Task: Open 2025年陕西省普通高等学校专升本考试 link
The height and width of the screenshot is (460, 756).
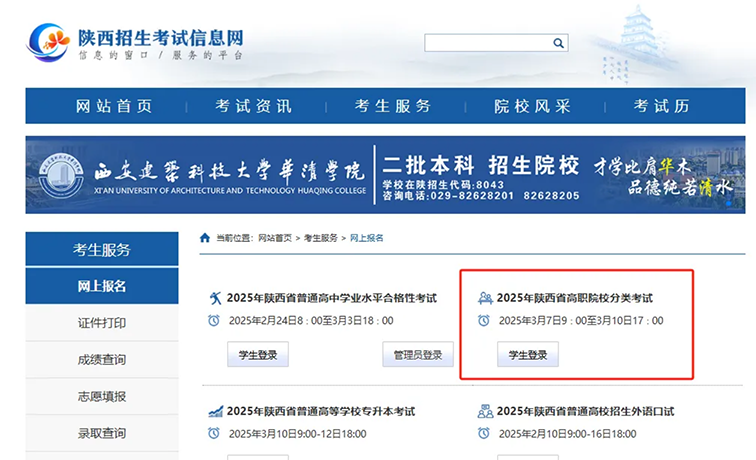Action: (320, 411)
